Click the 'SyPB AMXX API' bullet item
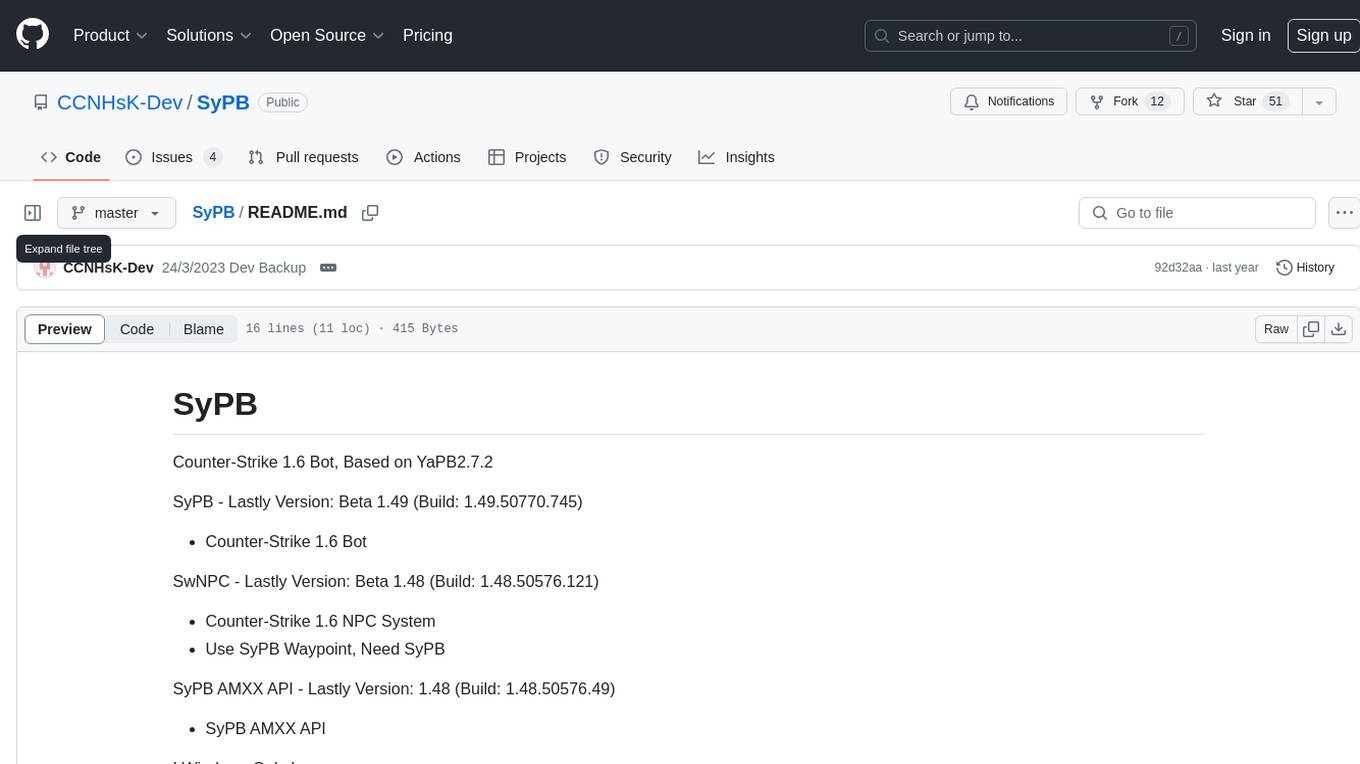Viewport: 1360px width, 764px height. pyautogui.click(x=265, y=729)
